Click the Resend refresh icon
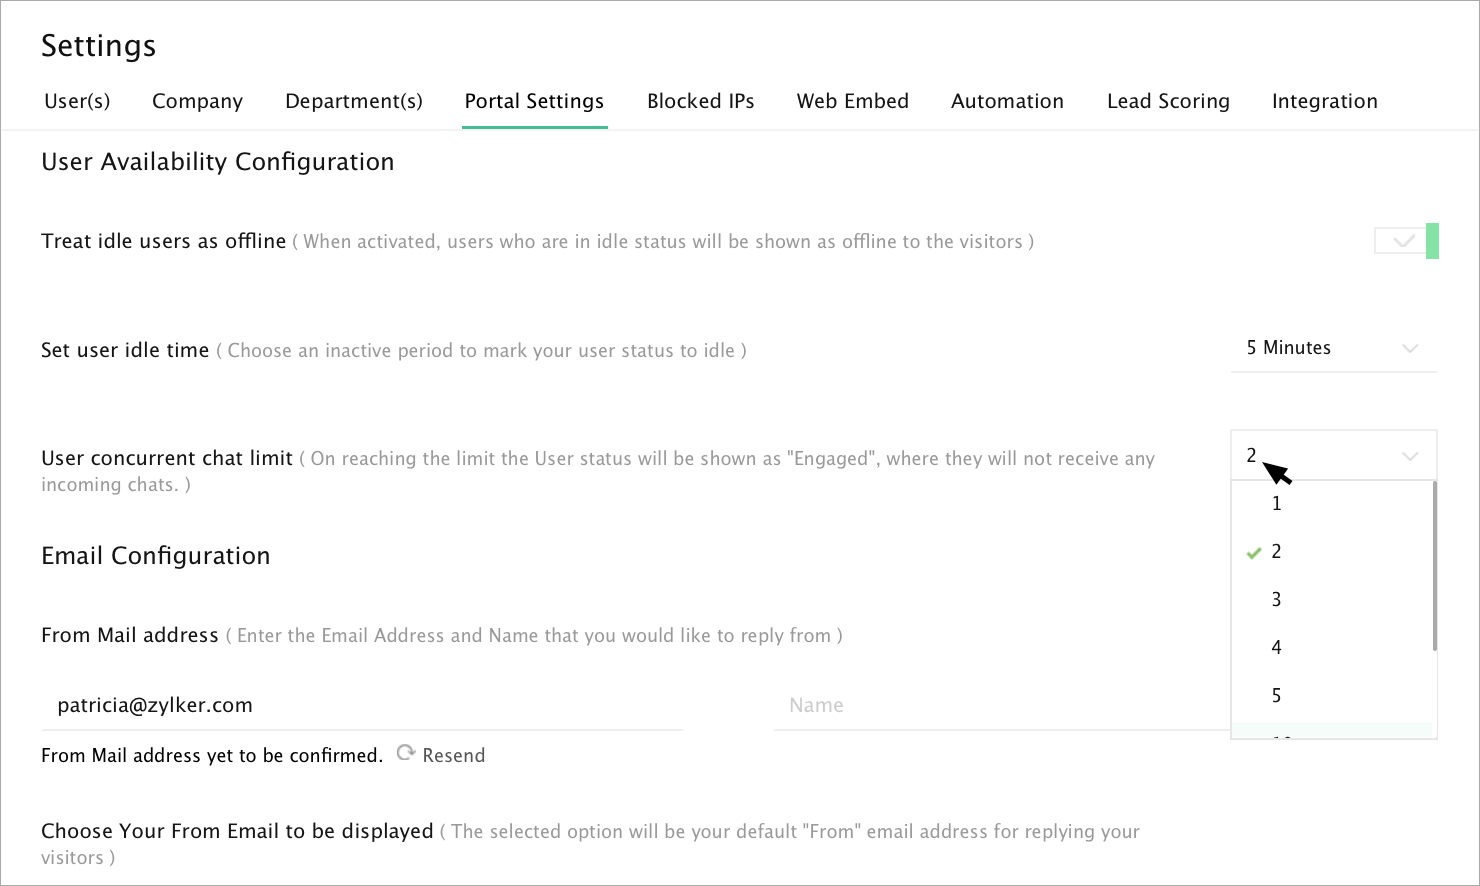The width and height of the screenshot is (1480, 886). pos(405,753)
